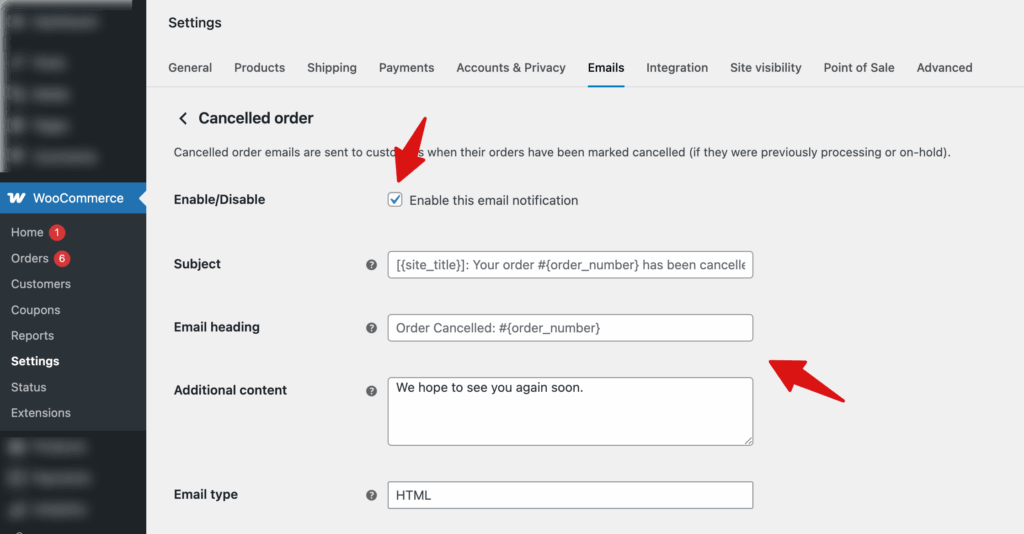
Task: Click into the Email heading input field
Action: pyautogui.click(x=570, y=328)
